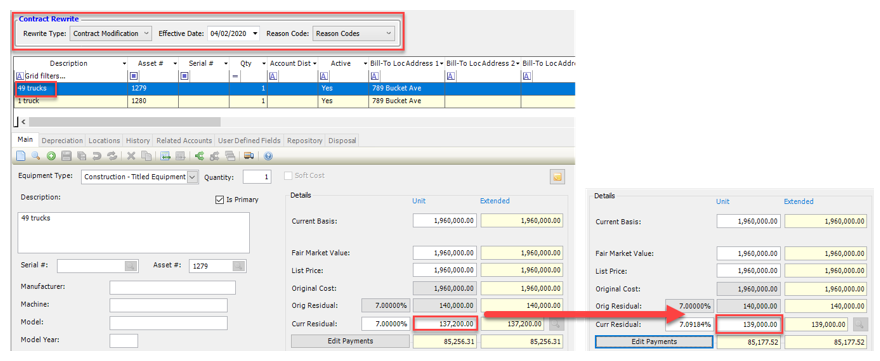The height and width of the screenshot is (361, 880).
Task: Click the blue help toolbar icon
Action: pyautogui.click(x=268, y=156)
